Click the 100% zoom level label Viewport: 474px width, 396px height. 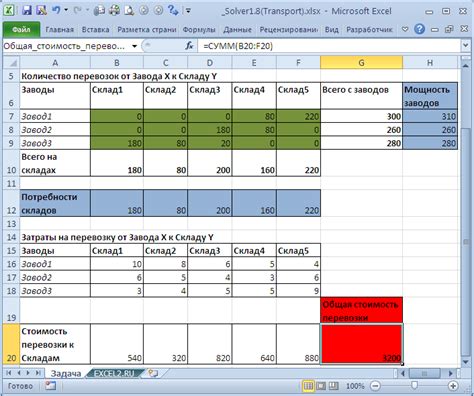tap(355, 386)
